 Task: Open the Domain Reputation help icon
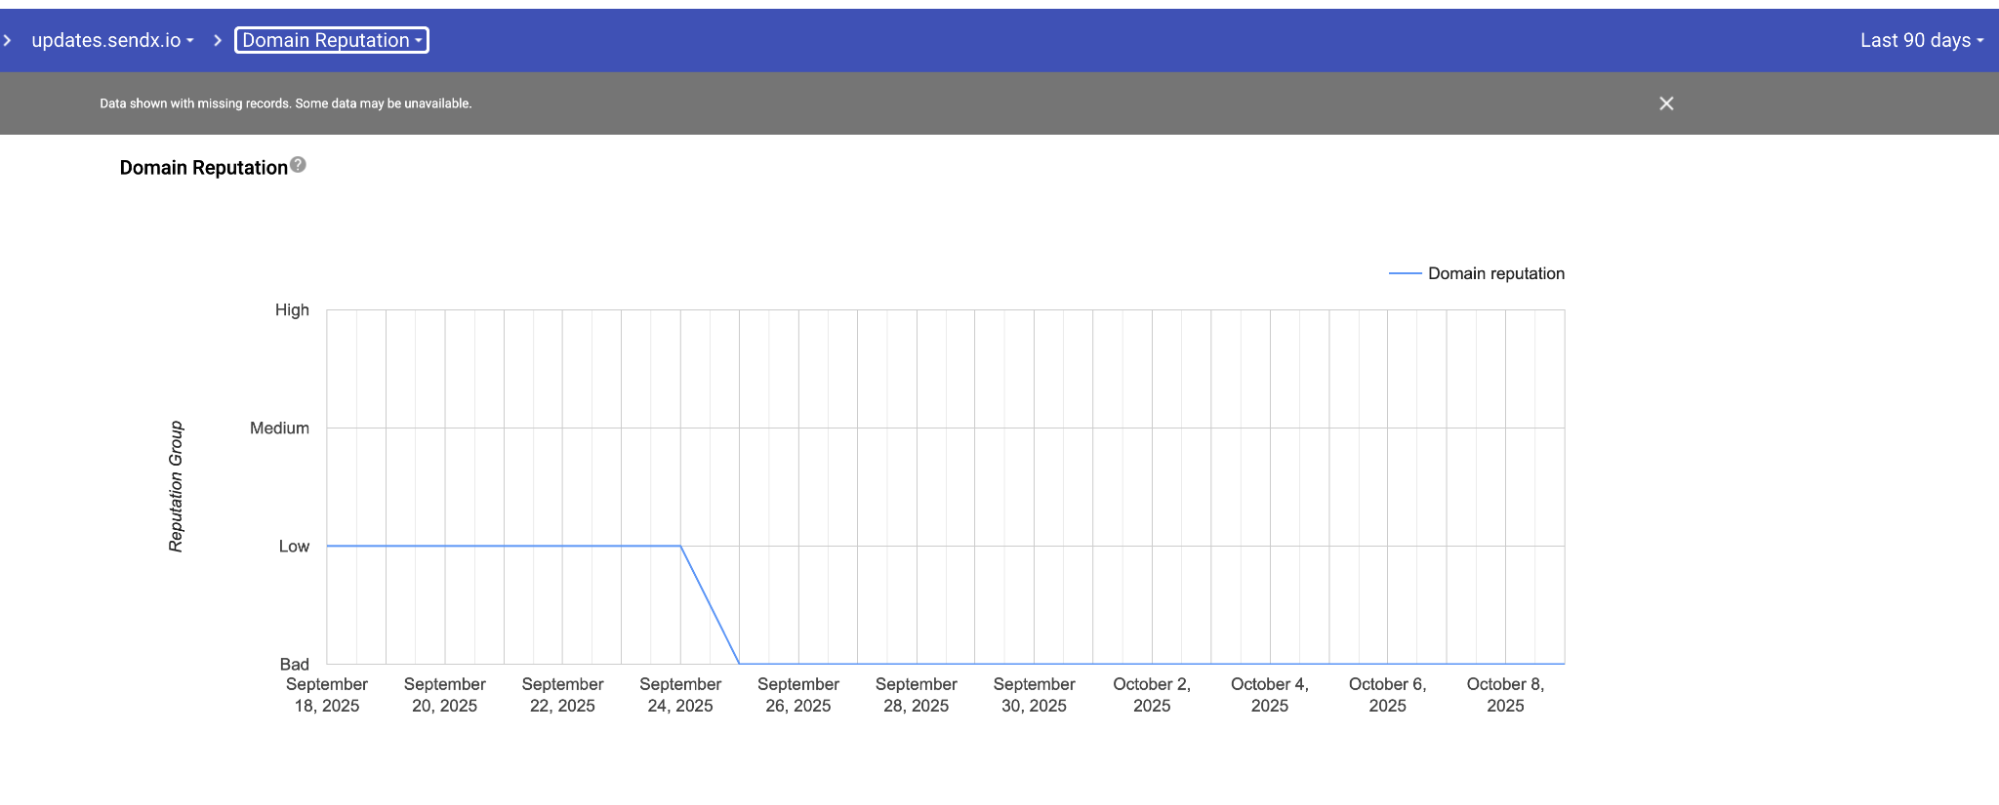point(298,165)
